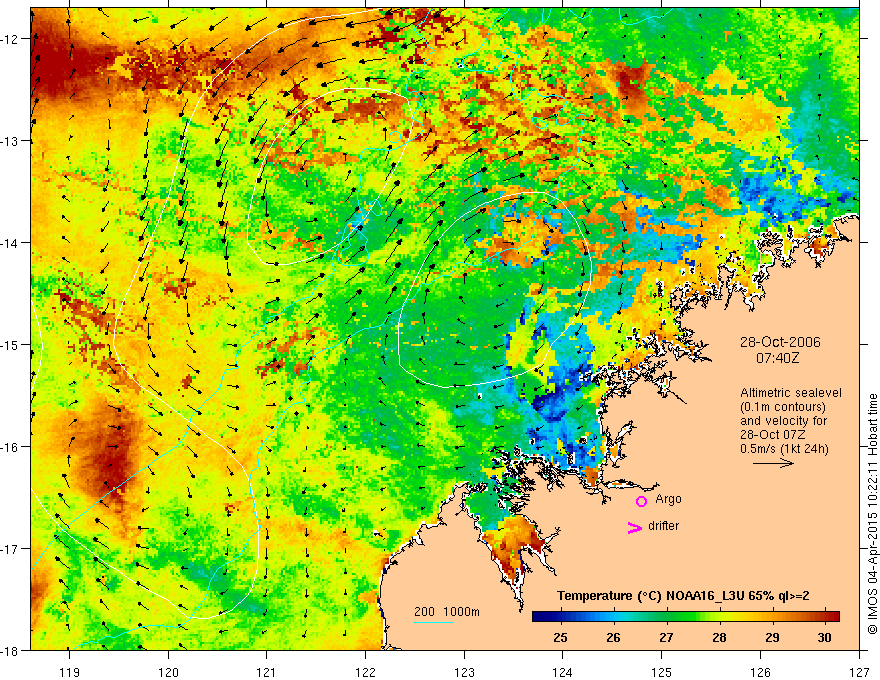Click the '25' colorbar tick label
The image size is (880, 680).
(x=560, y=638)
